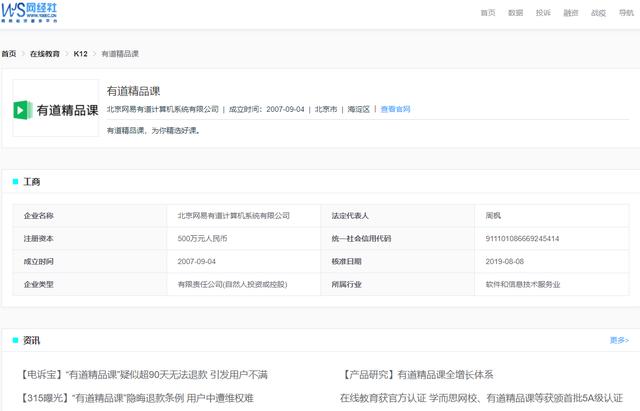The width and height of the screenshot is (640, 411).
Task: Click the credit code 911101086669245414
Action: click(522, 238)
